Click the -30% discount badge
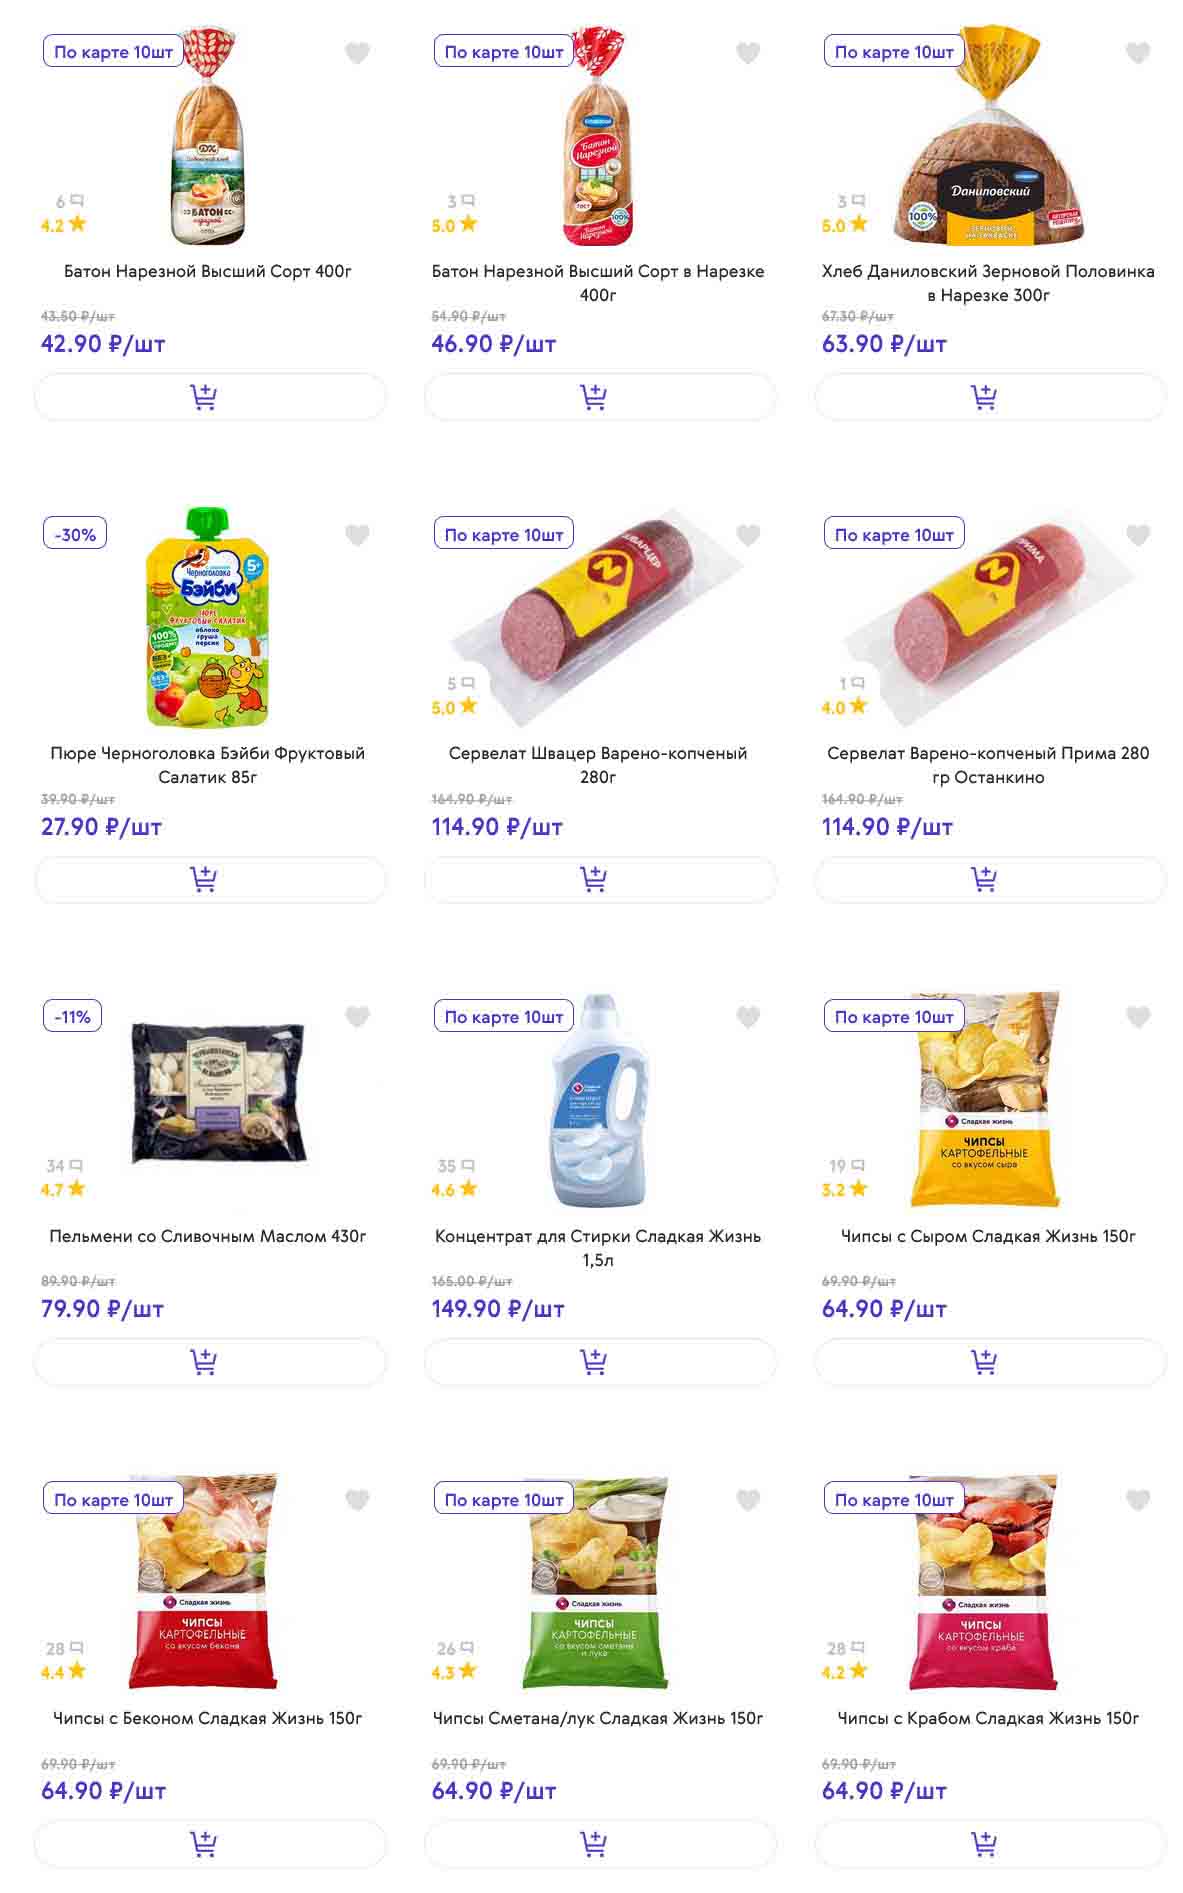Screen dimensions: 1183x1893 75,535
